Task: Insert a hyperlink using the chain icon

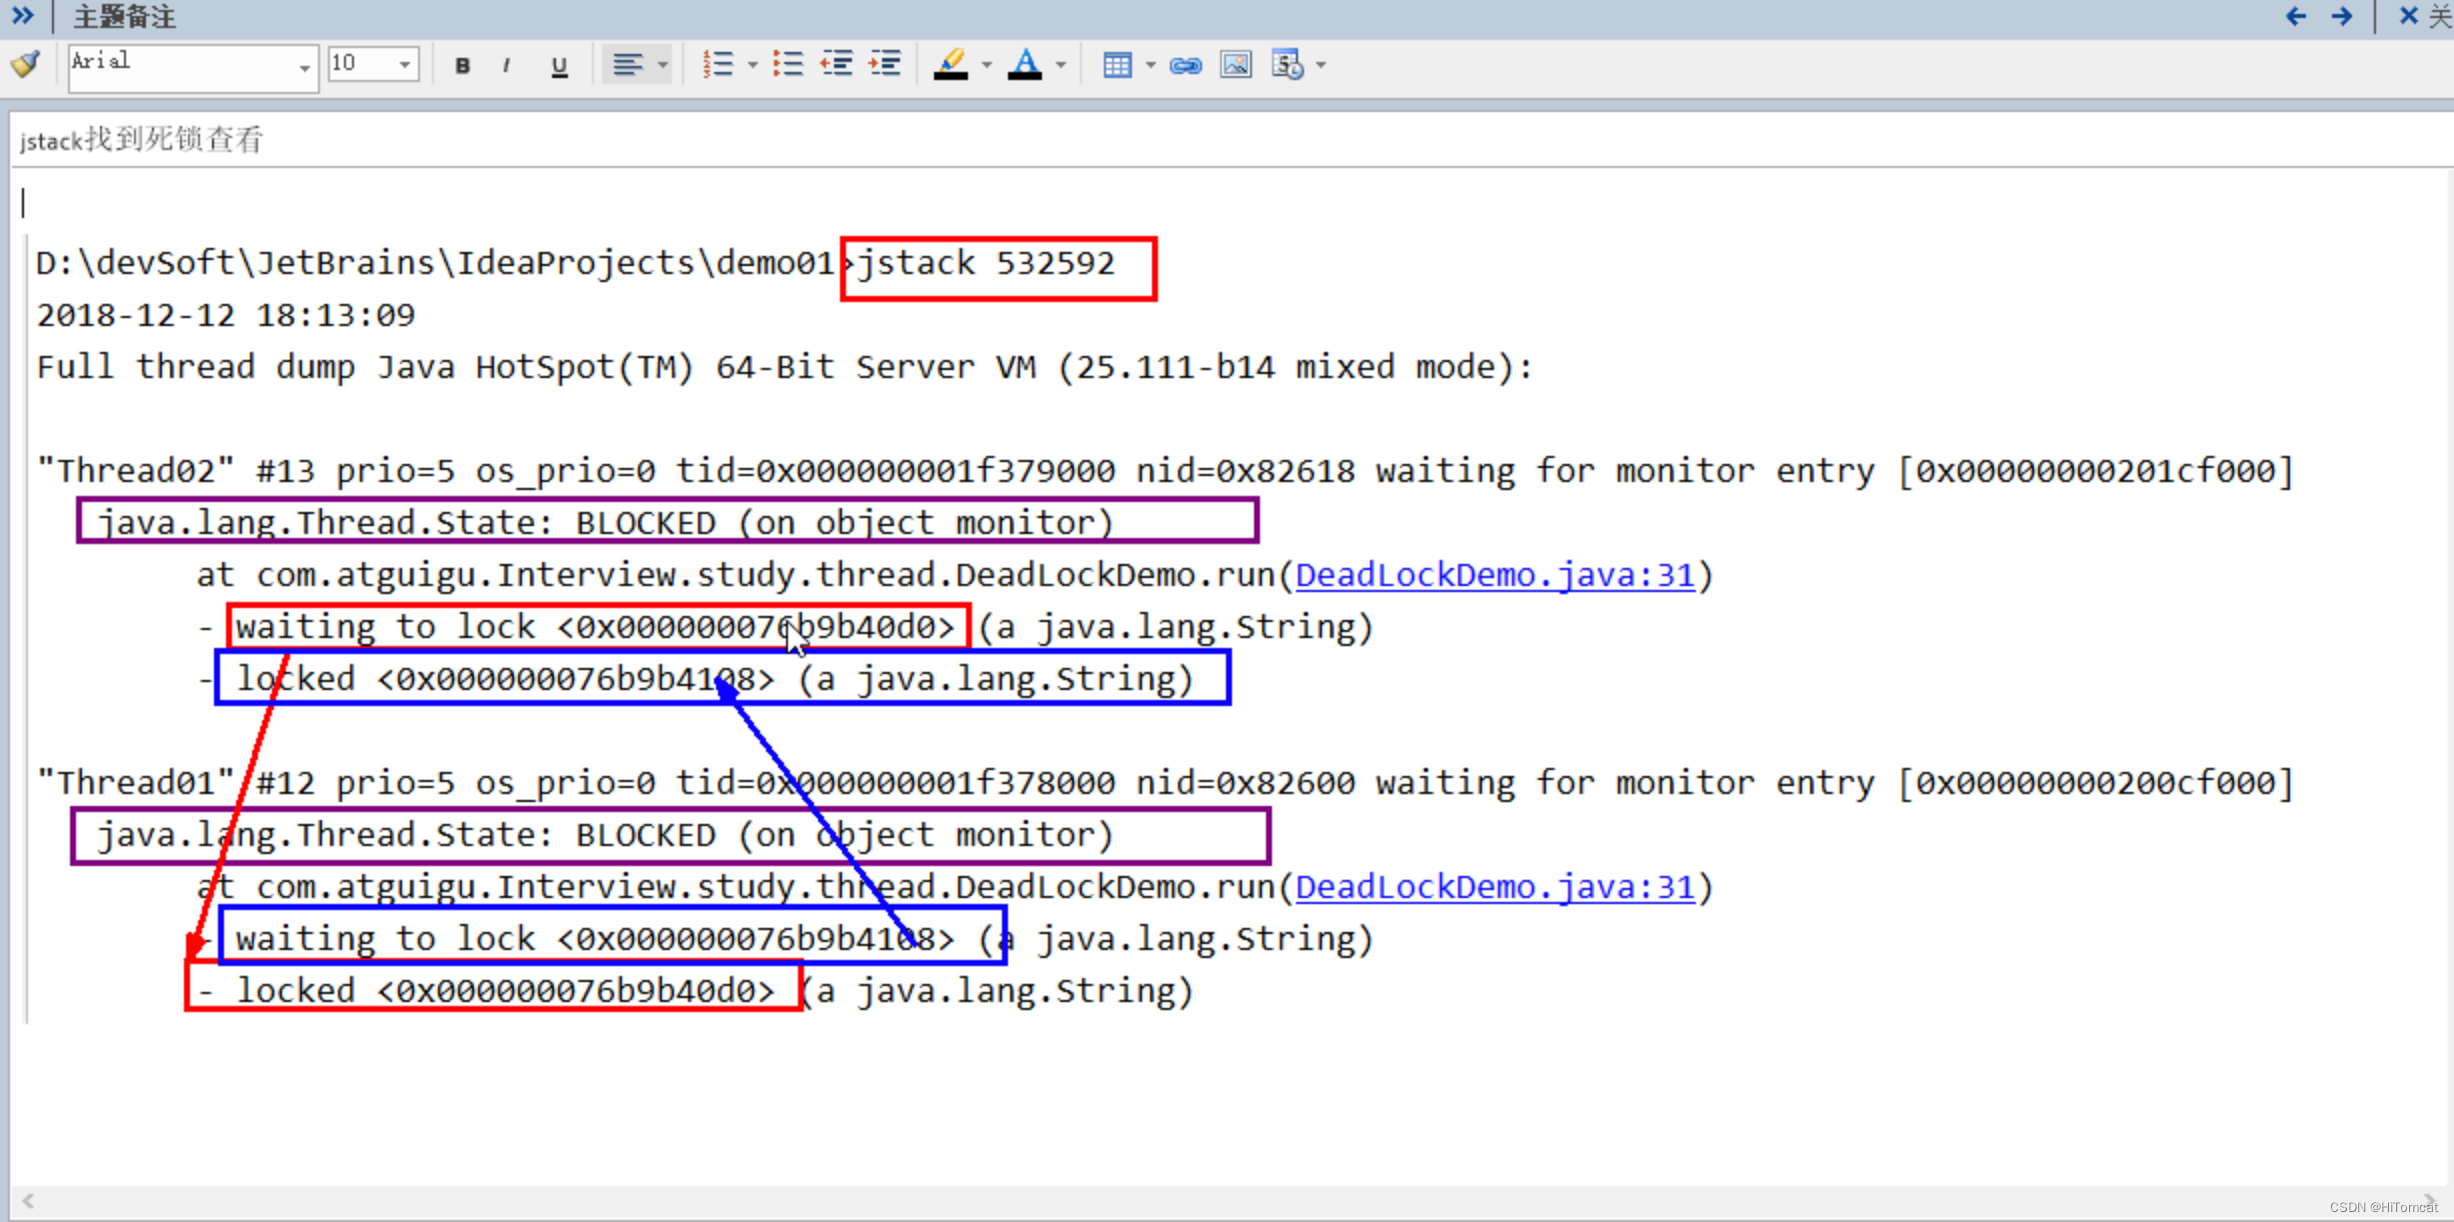Action: pyautogui.click(x=1185, y=66)
